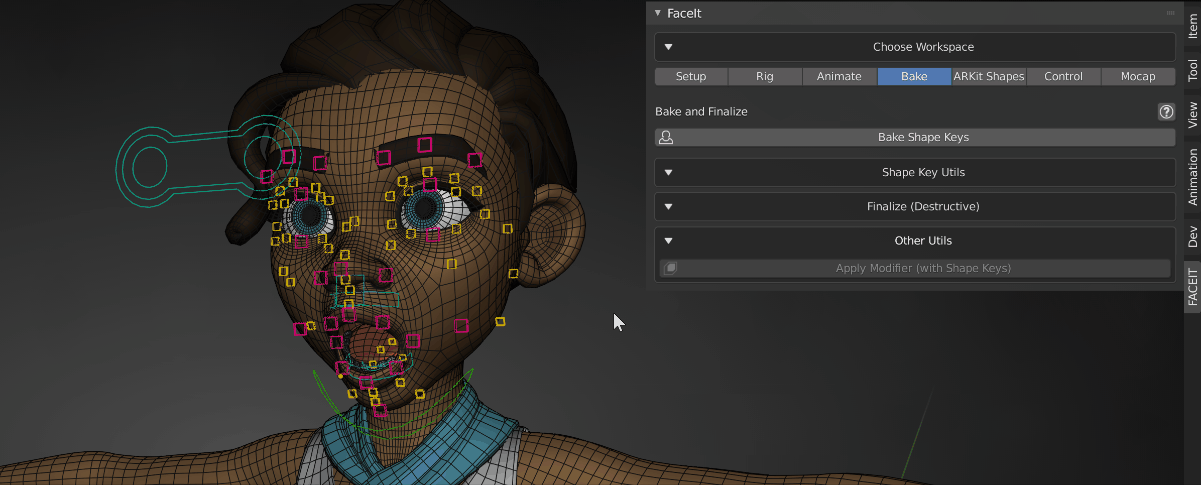Click the FaceIt panel grip dots handle
This screenshot has height=485, width=1201.
coord(1170,13)
